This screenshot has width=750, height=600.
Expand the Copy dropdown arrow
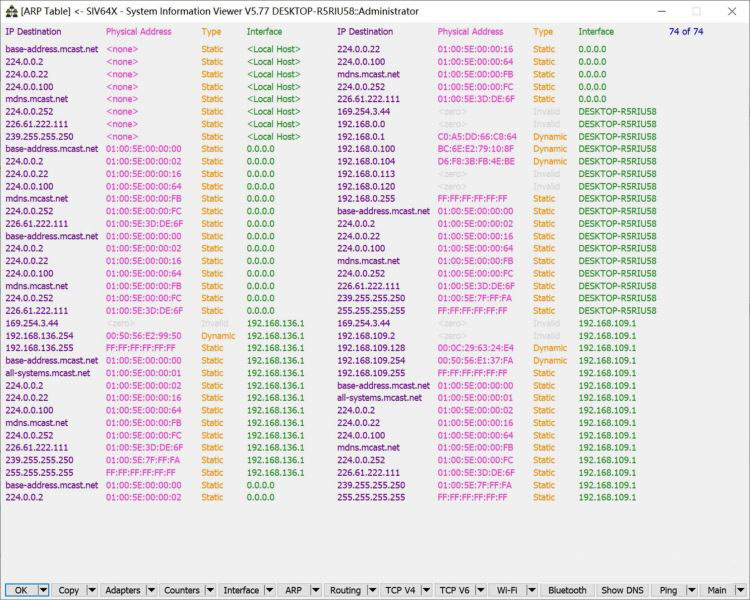pos(92,590)
